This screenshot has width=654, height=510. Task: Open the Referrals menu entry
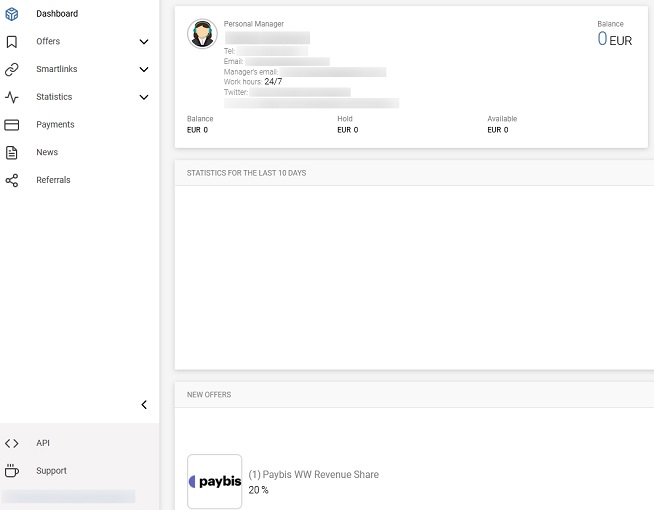[x=53, y=181]
